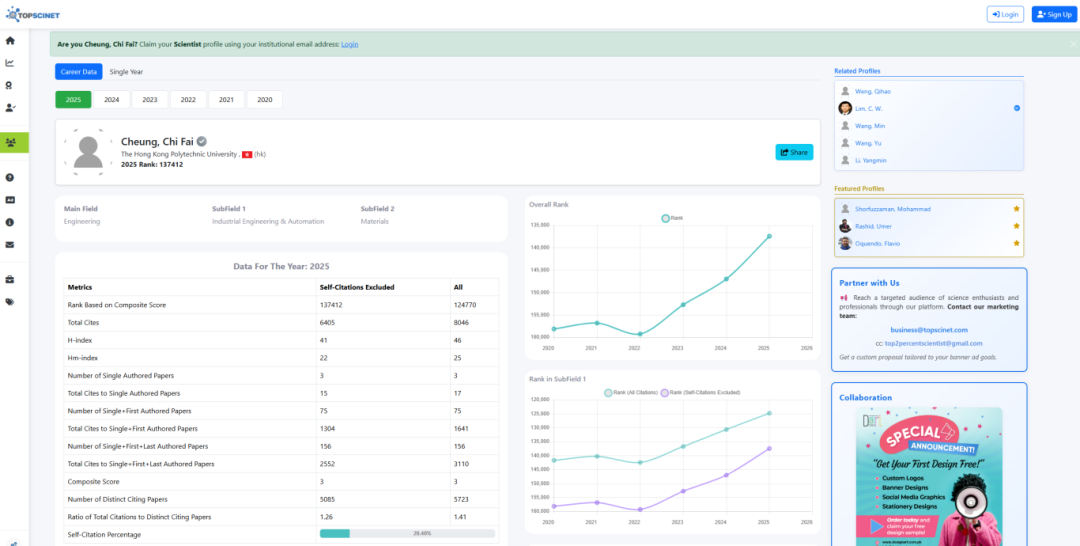Toggle Rank (All Citations) legend series
This screenshot has width=1080, height=546.
click(x=630, y=393)
